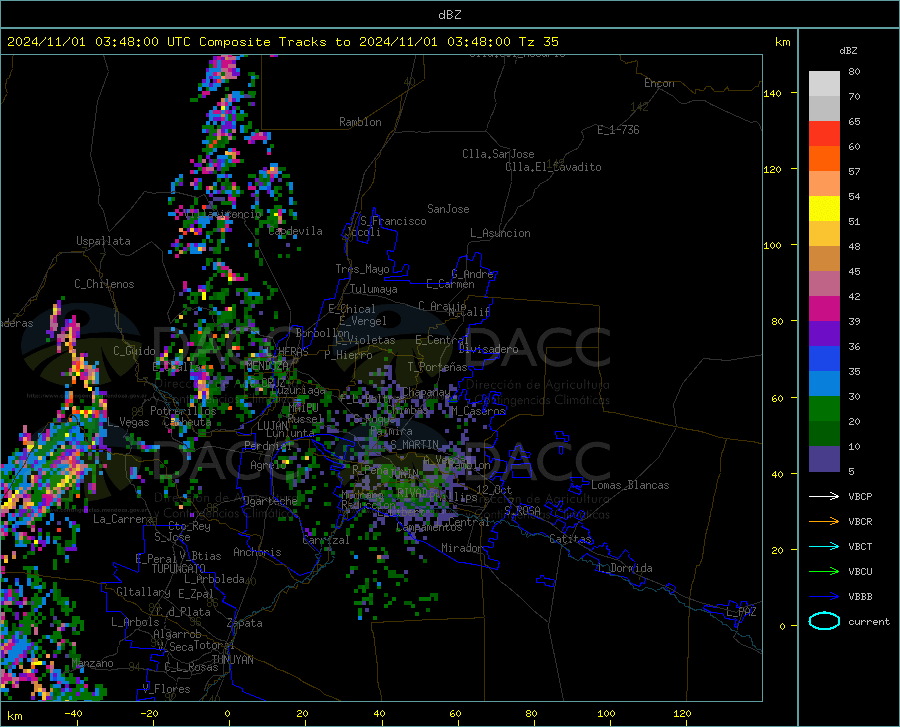Screen dimensions: 900x727
Task: Click the Mirador place label
Action: [462, 548]
